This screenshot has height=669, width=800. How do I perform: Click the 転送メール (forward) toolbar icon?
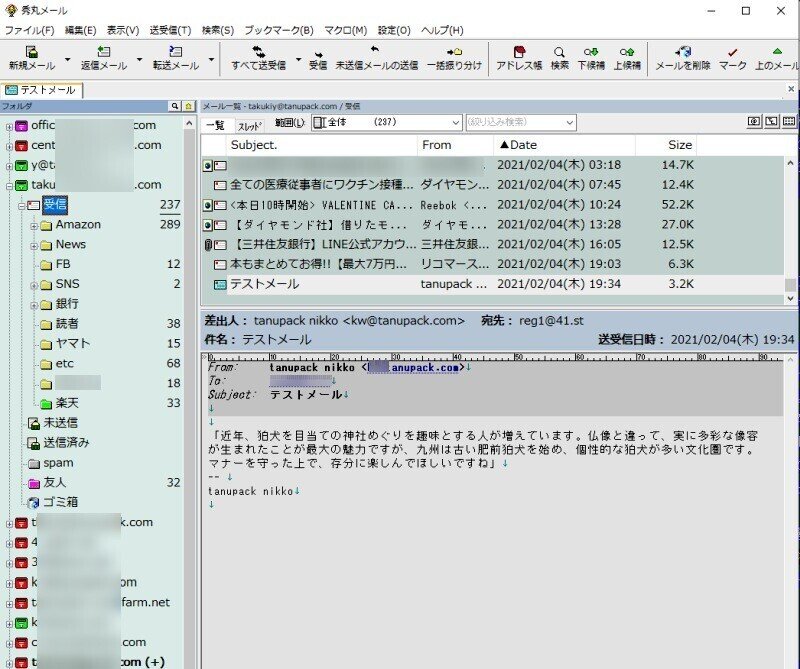[x=176, y=52]
